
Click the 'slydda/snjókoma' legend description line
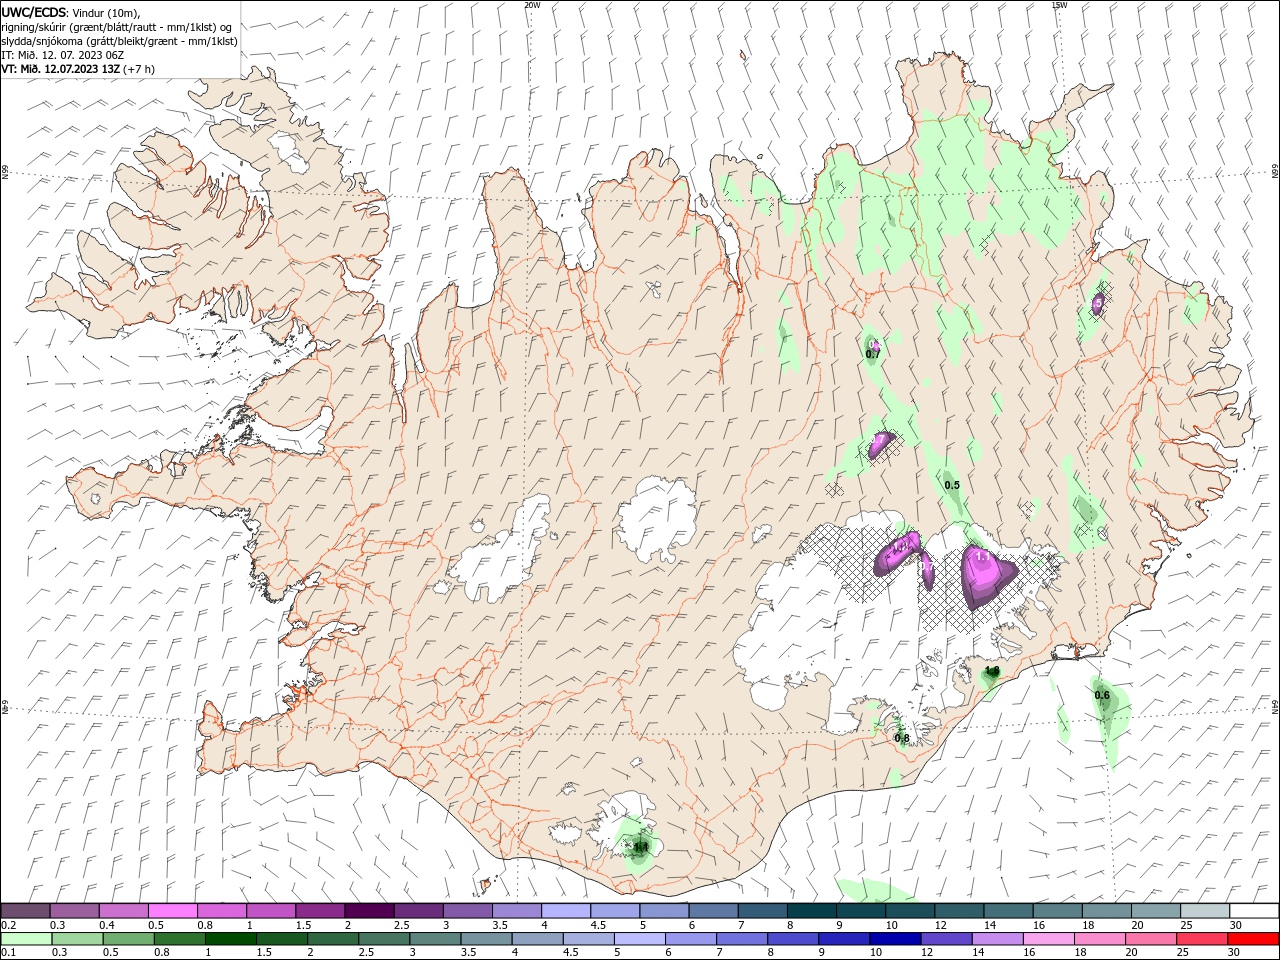[x=119, y=41]
